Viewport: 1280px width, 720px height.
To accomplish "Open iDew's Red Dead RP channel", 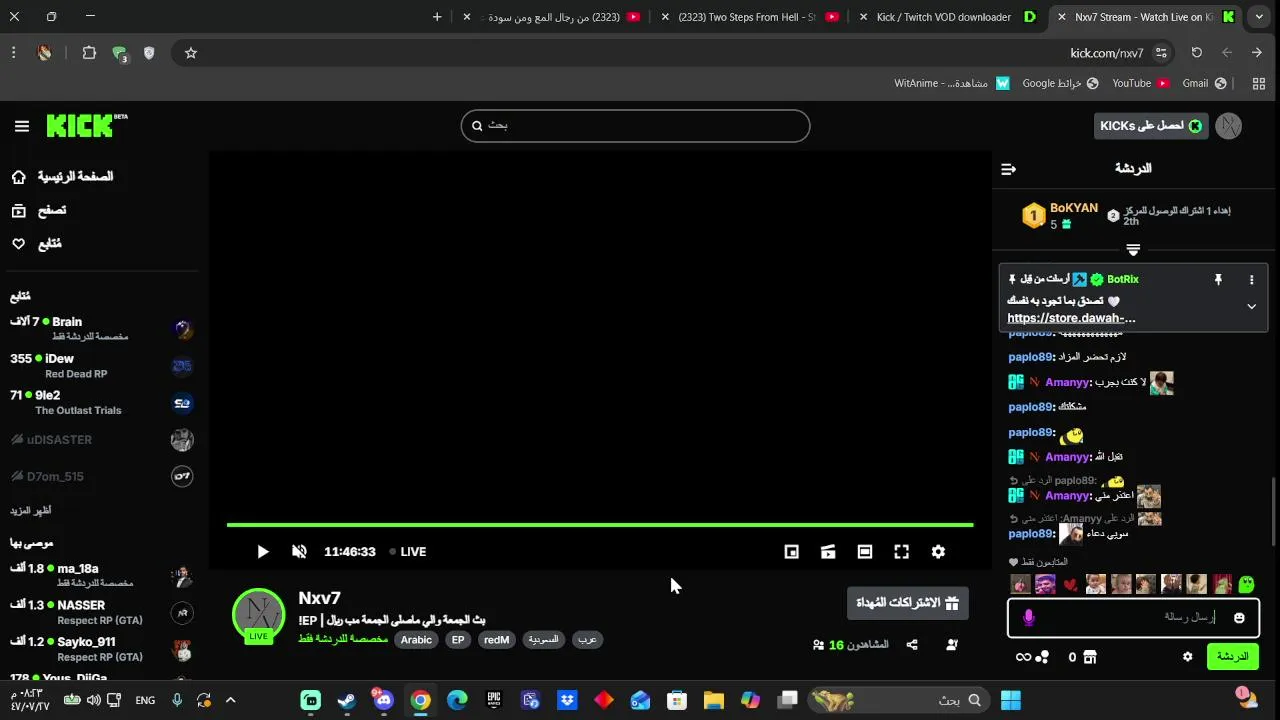I will pyautogui.click(x=100, y=366).
